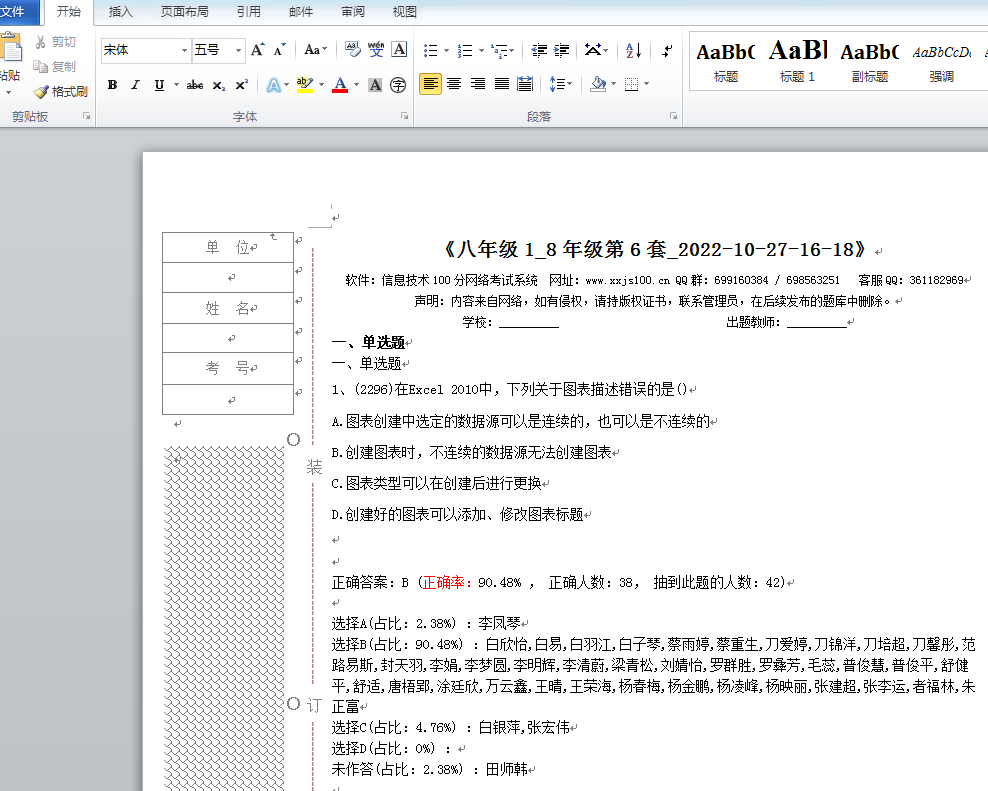The height and width of the screenshot is (791, 988).
Task: Select Align Left alignment
Action: tap(430, 84)
